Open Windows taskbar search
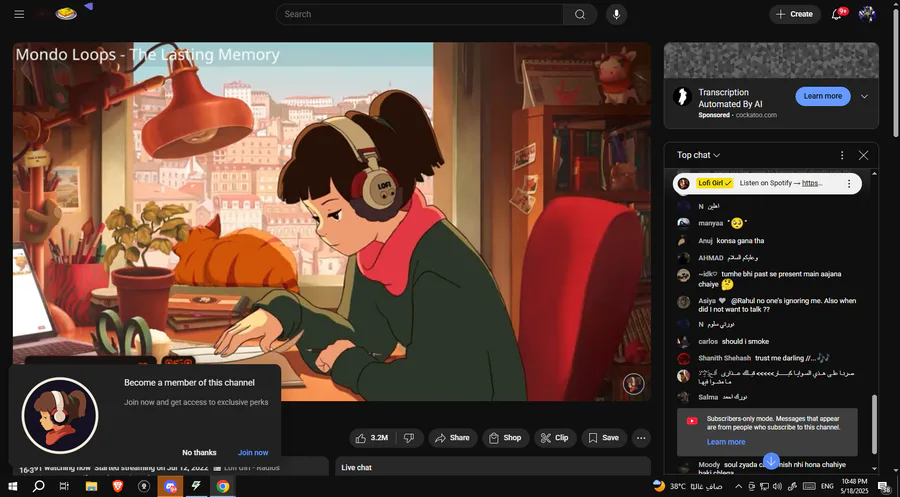The height and width of the screenshot is (497, 900). [x=38, y=487]
